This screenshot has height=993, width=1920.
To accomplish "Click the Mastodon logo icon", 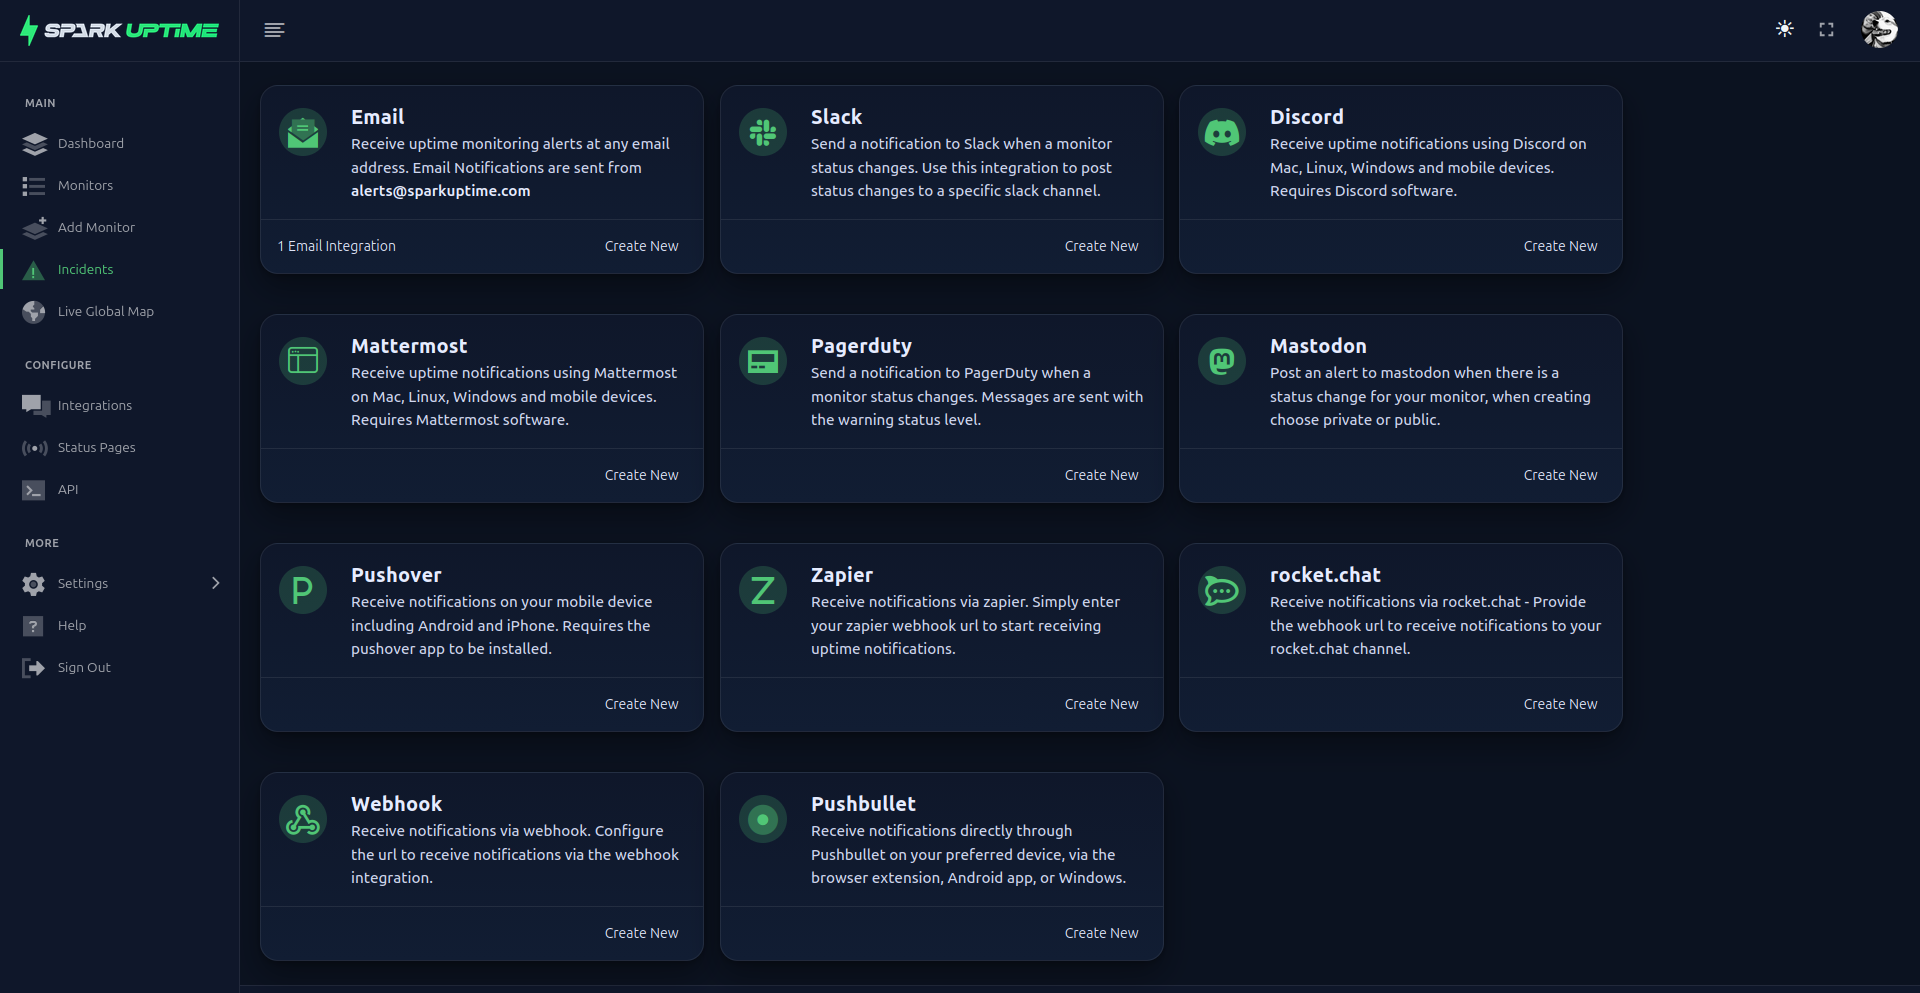I will [1222, 361].
